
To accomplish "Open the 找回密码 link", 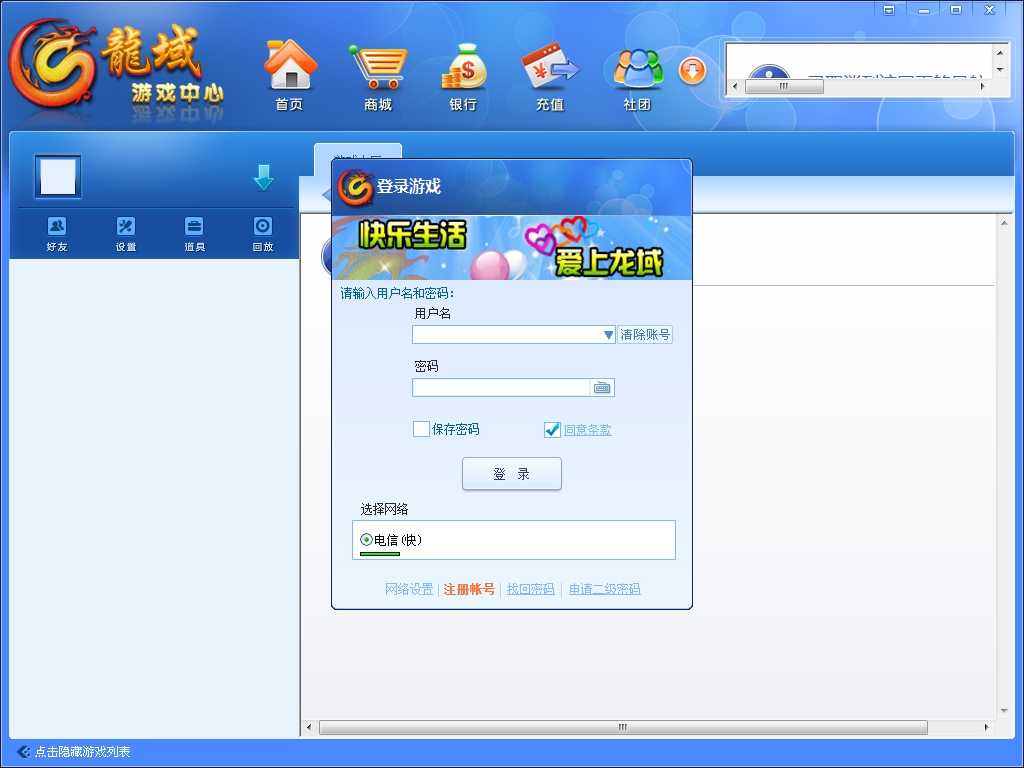I will [530, 589].
